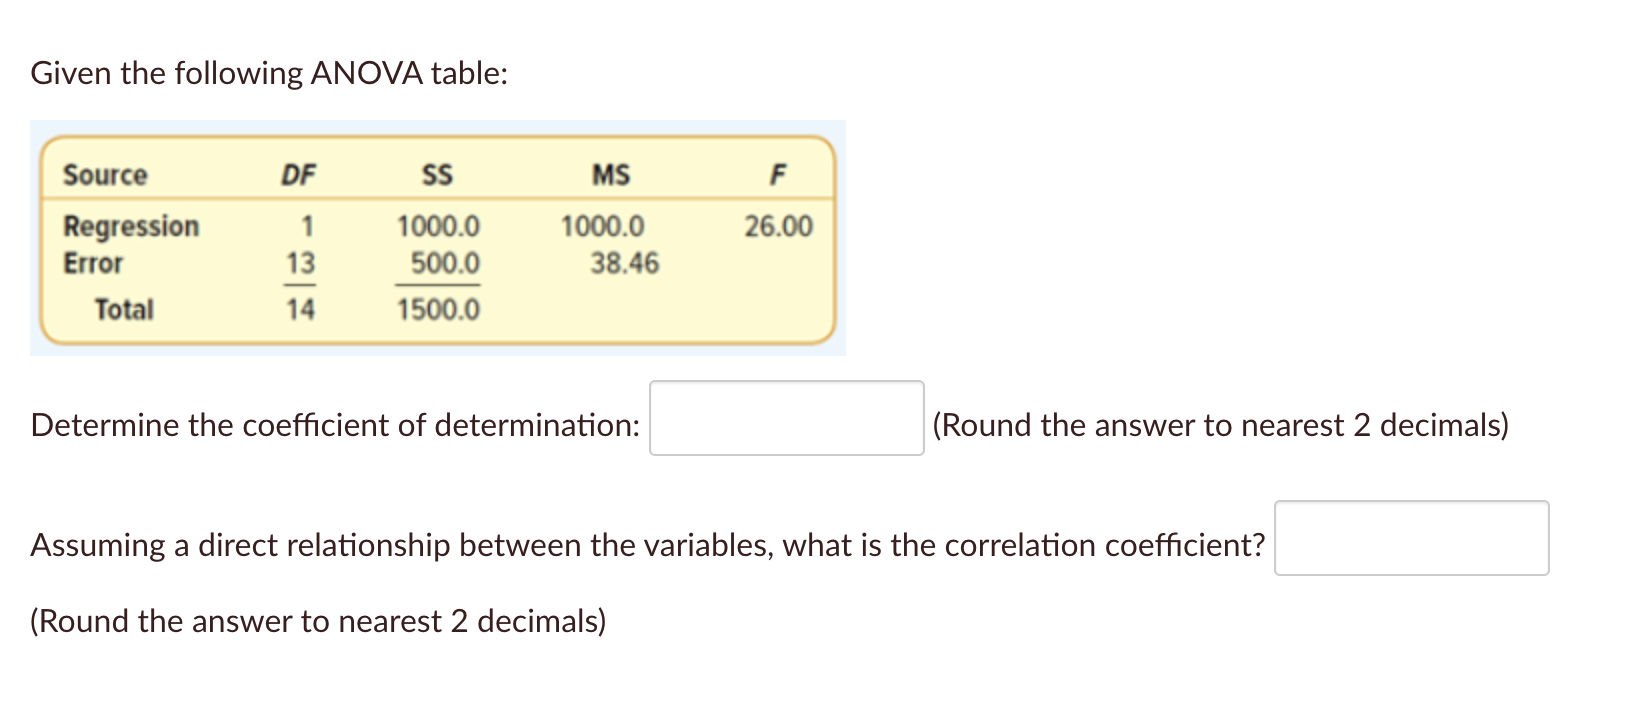Click the 'DF' column header

297,174
